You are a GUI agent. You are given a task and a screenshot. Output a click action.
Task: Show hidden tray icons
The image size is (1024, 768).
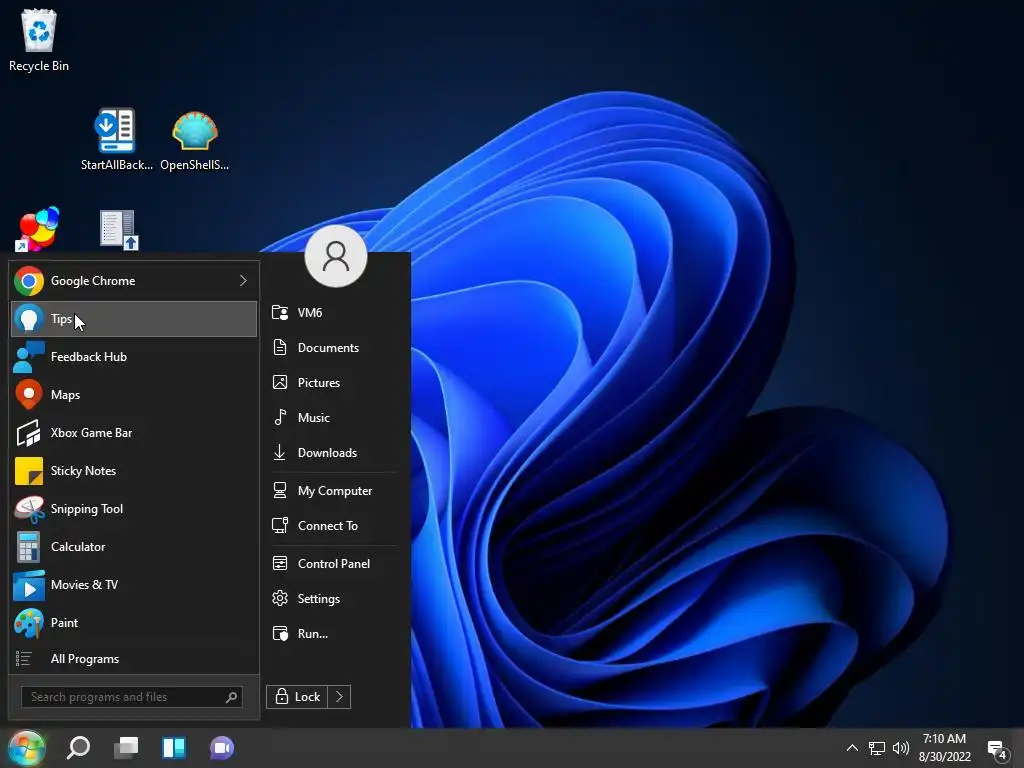coord(852,748)
